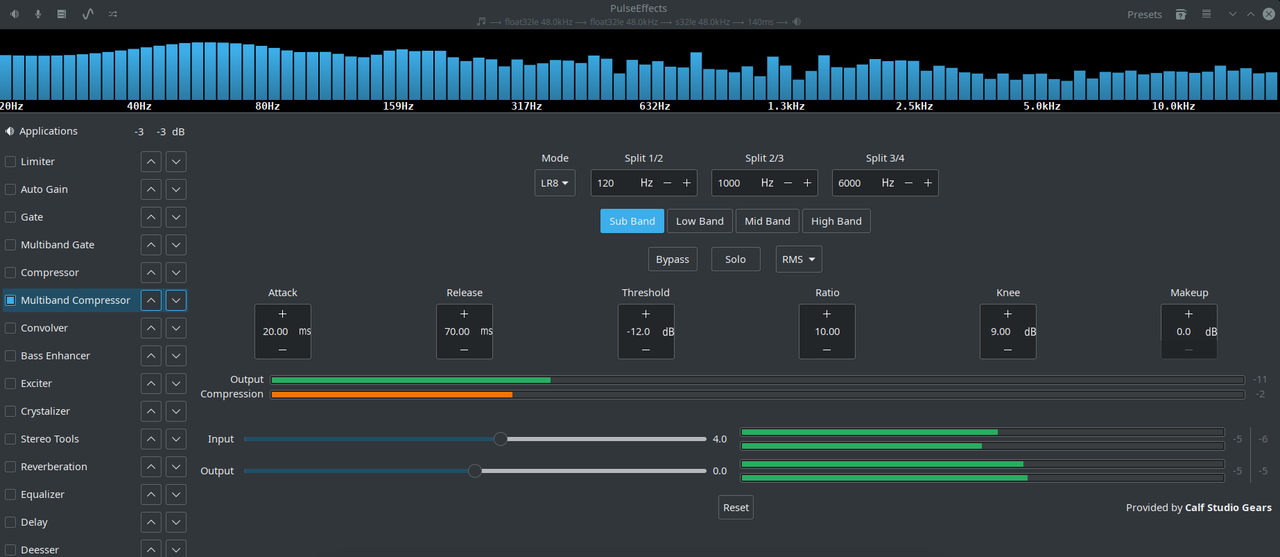Enable the Limiter checkbox
The width and height of the screenshot is (1280, 557).
tap(10, 161)
